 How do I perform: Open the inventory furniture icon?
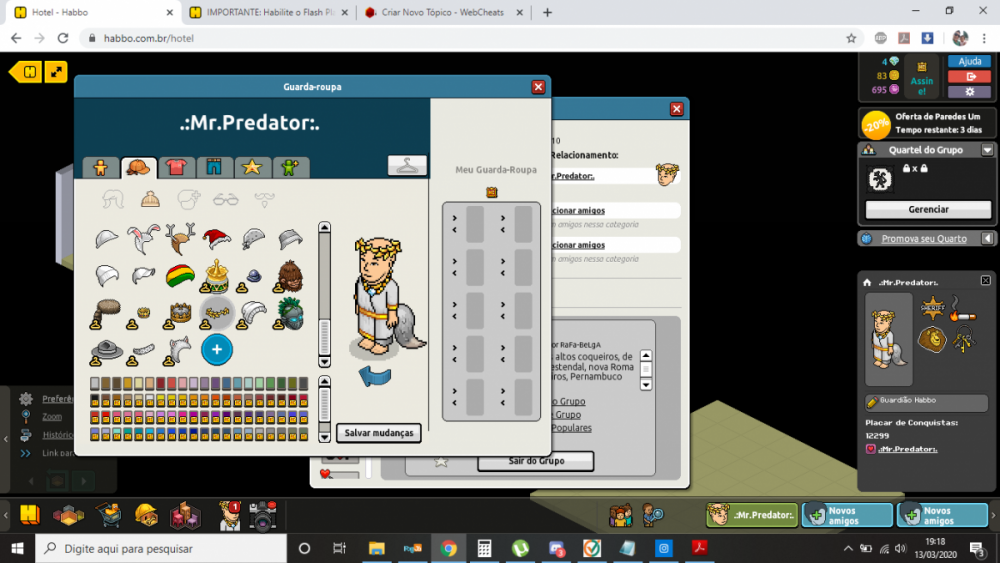click(x=185, y=515)
